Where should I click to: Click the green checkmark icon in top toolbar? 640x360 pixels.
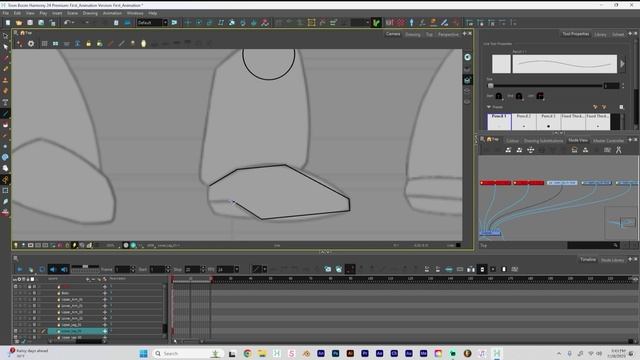(376, 23)
